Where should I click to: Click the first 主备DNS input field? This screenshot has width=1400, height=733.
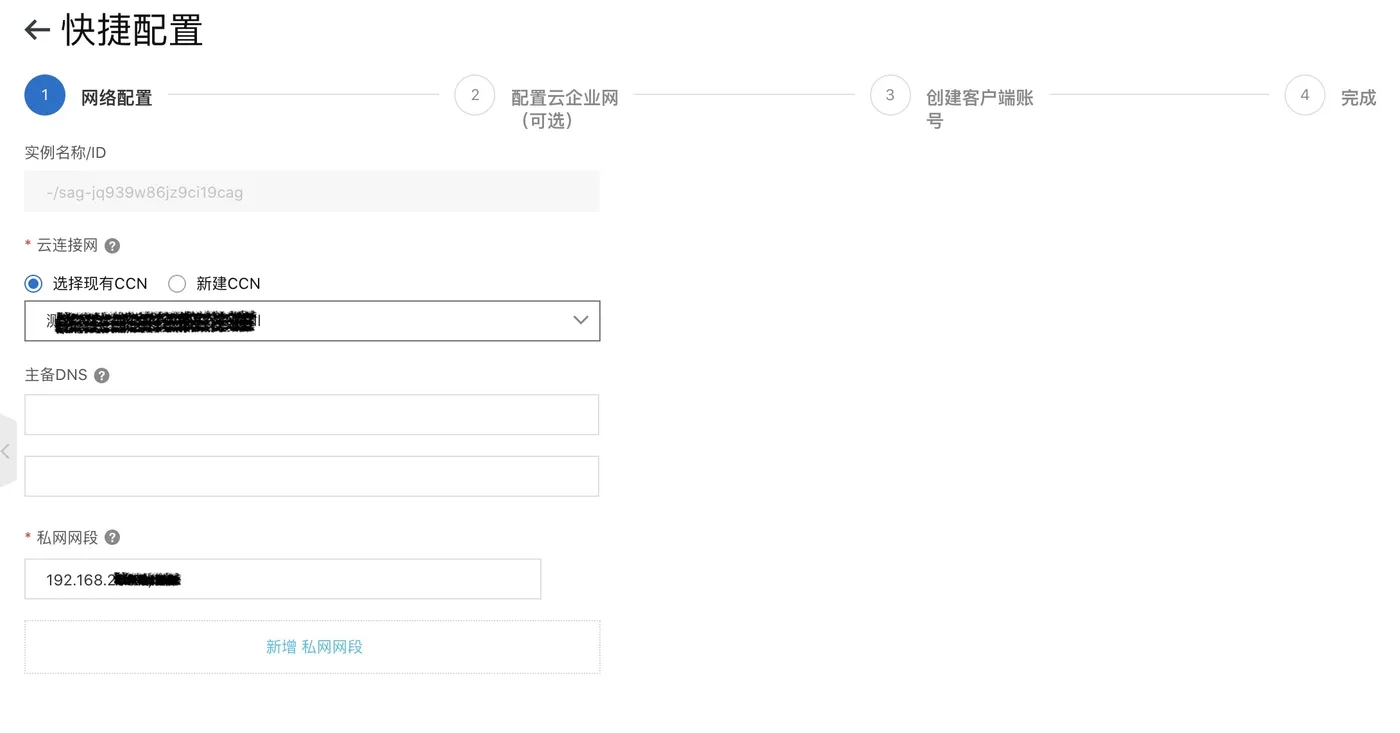coord(312,415)
